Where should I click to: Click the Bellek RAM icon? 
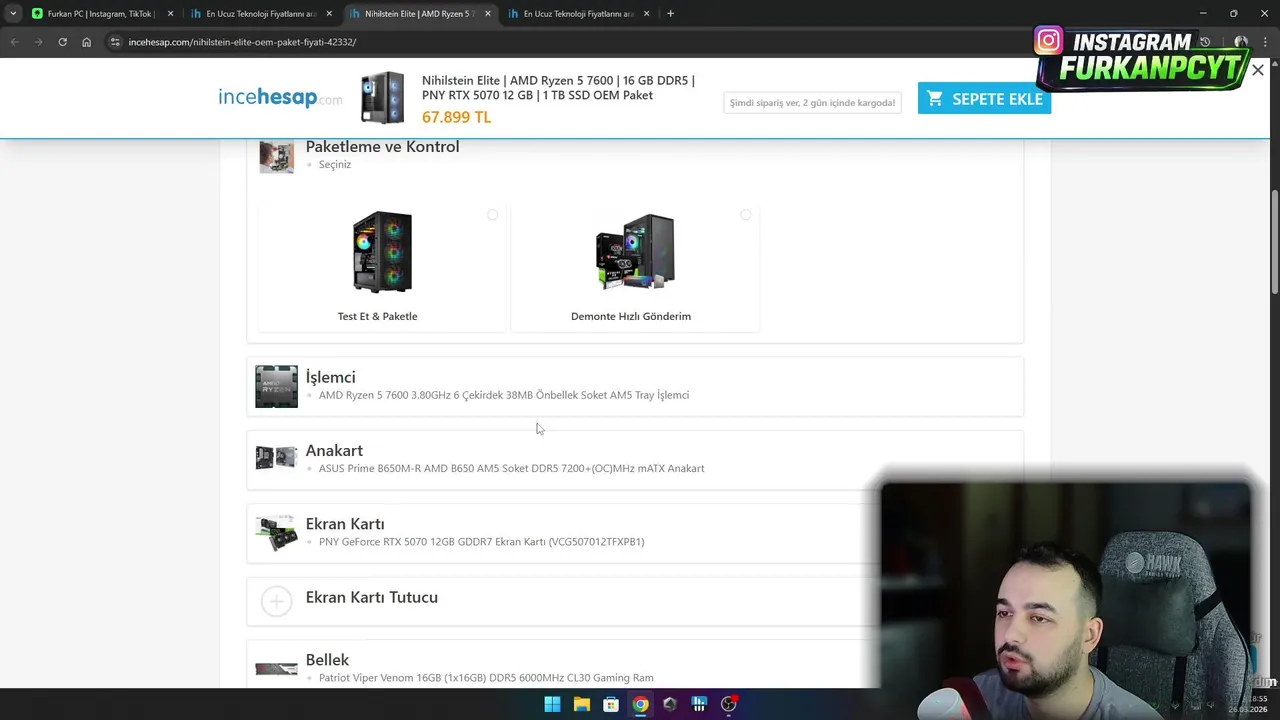276,669
